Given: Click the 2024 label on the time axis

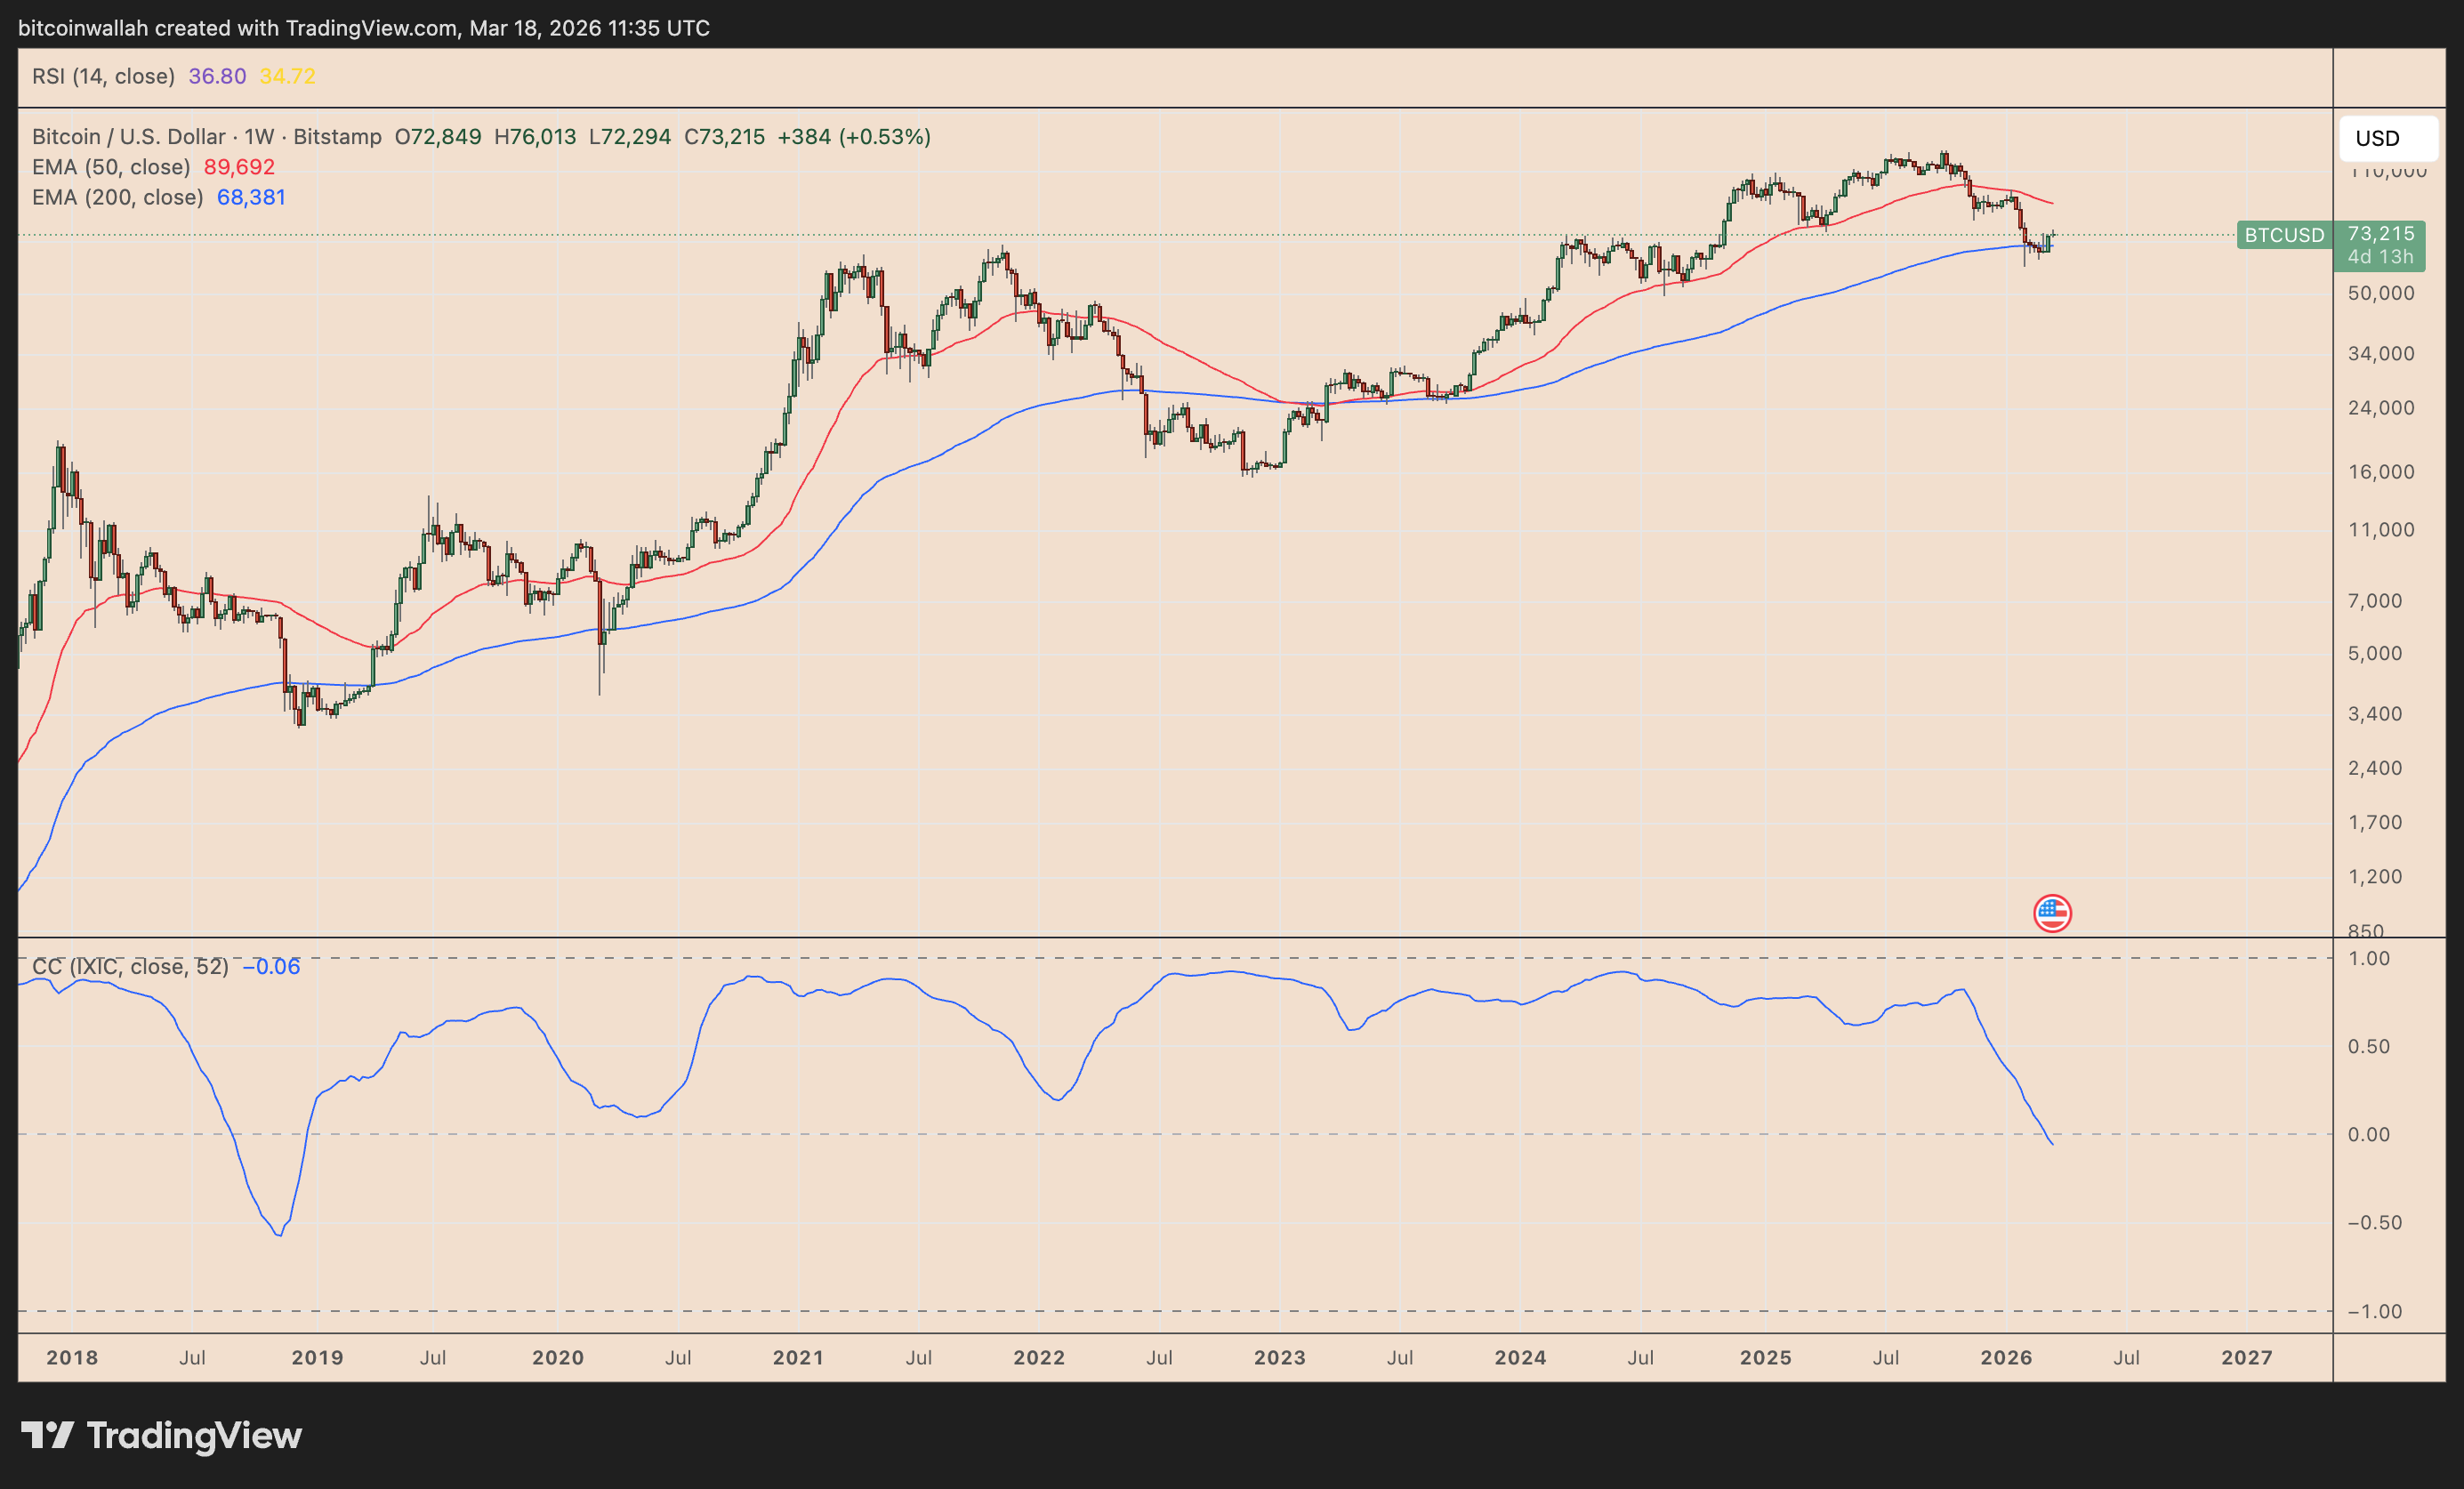Looking at the screenshot, I should click(x=1521, y=1357).
